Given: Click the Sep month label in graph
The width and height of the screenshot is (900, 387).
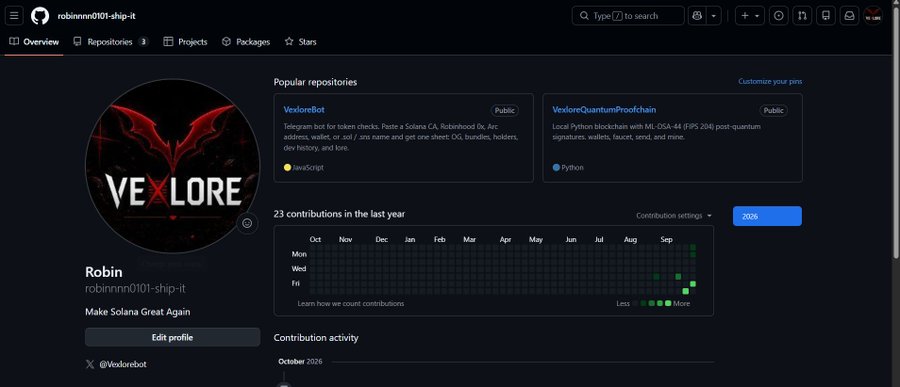Looking at the screenshot, I should pyautogui.click(x=666, y=239).
